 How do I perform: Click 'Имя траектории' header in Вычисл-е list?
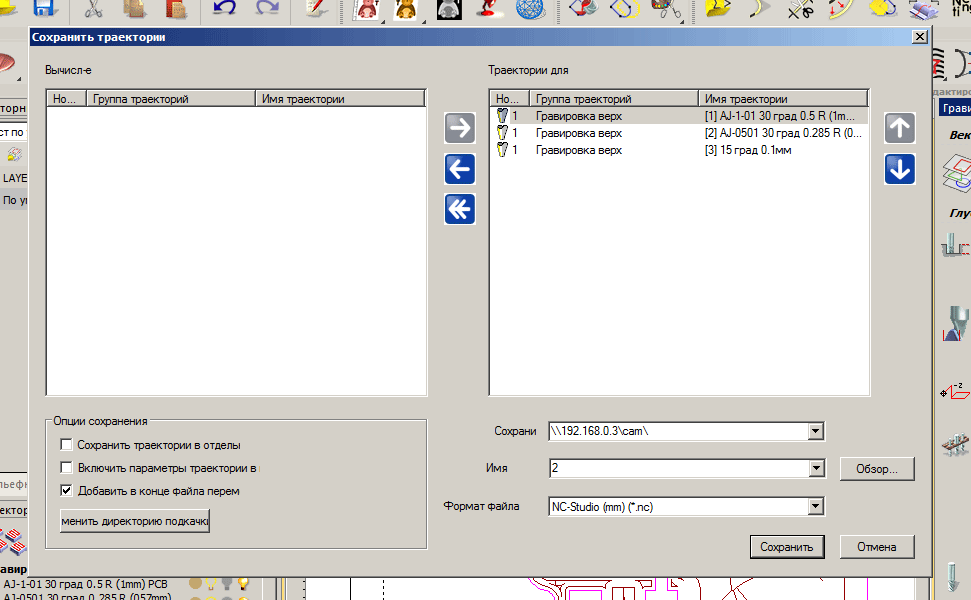(x=340, y=98)
